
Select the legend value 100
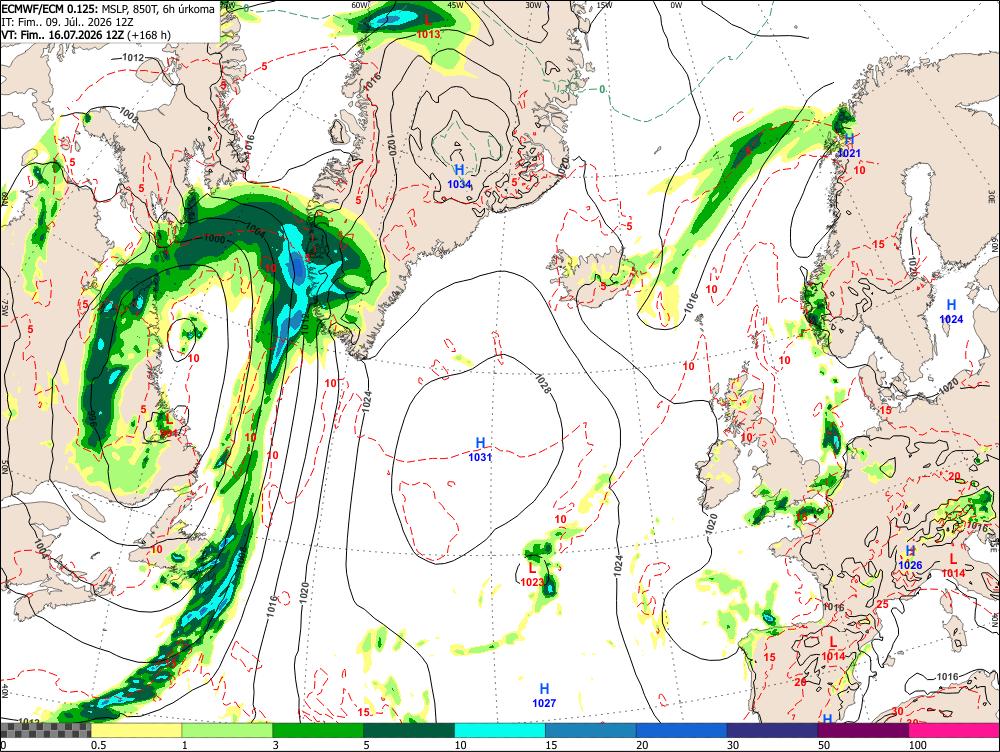pyautogui.click(x=917, y=745)
